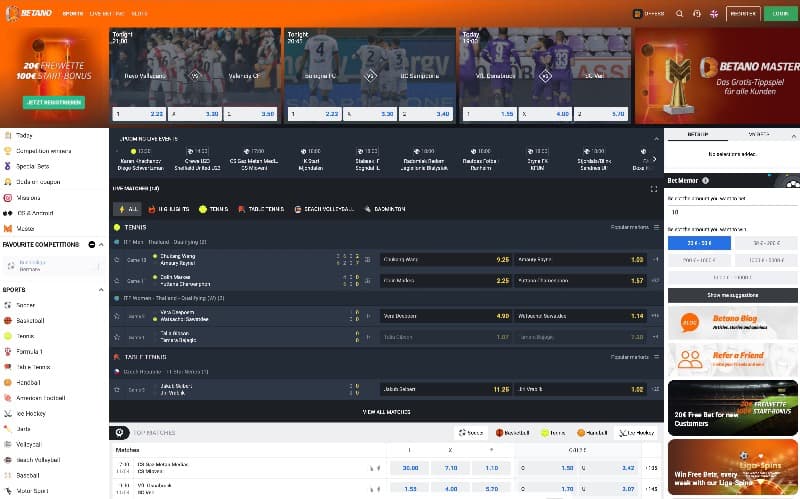Open the Liga-Spins promo banner

tap(733, 467)
